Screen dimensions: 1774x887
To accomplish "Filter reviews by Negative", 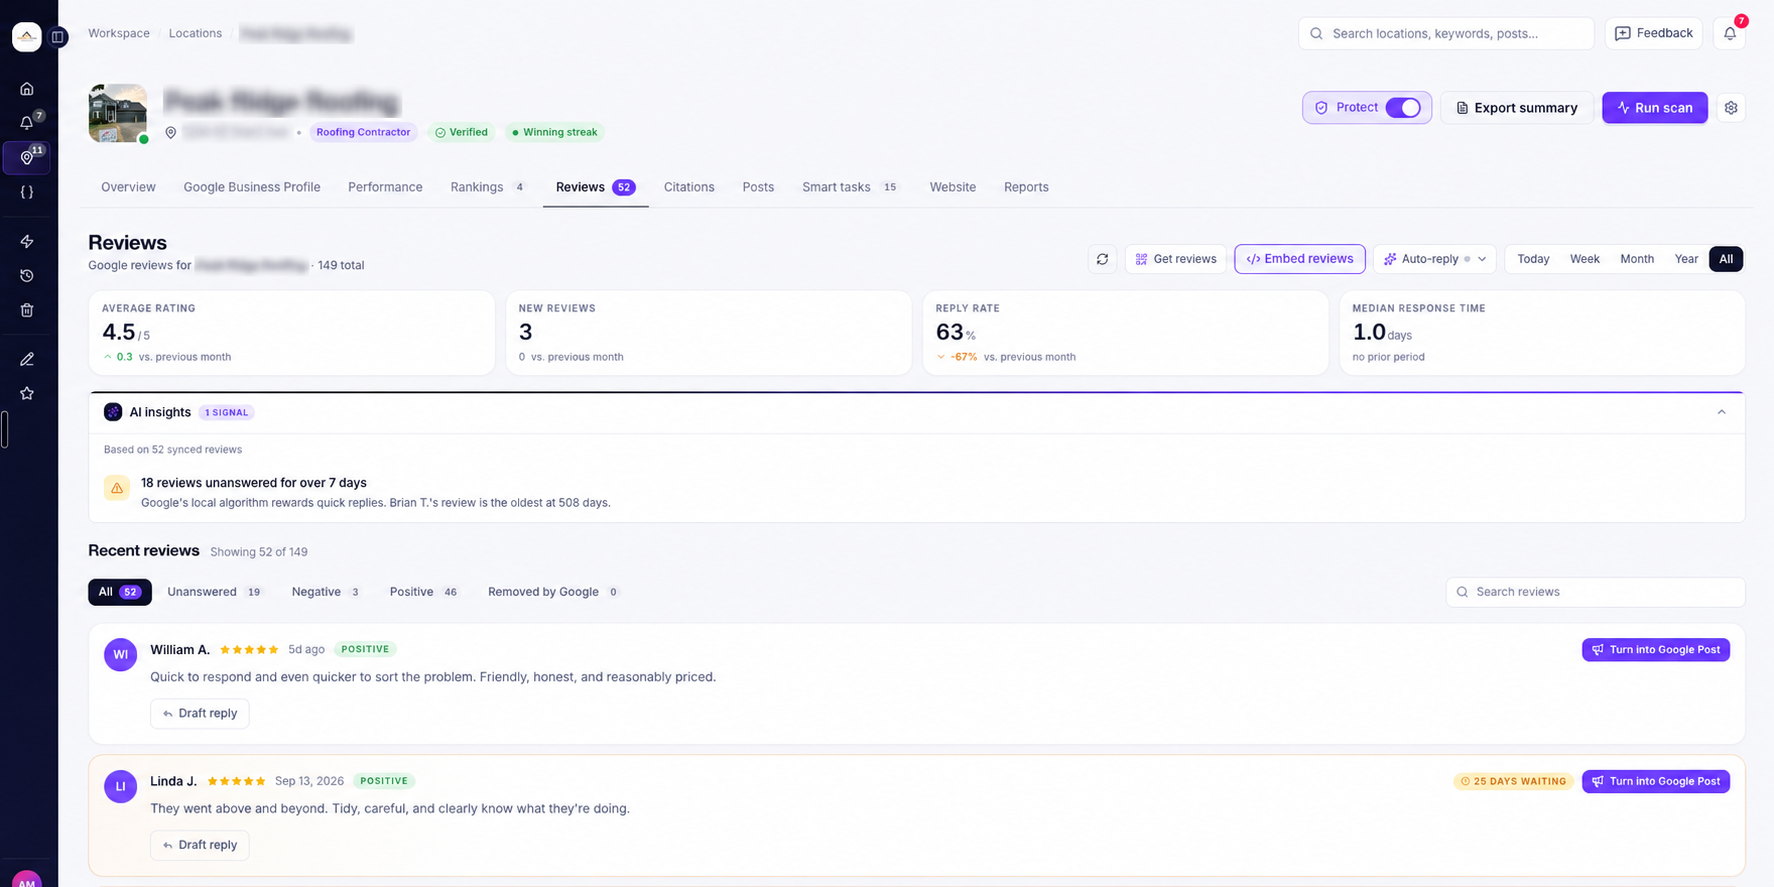I will coord(326,592).
